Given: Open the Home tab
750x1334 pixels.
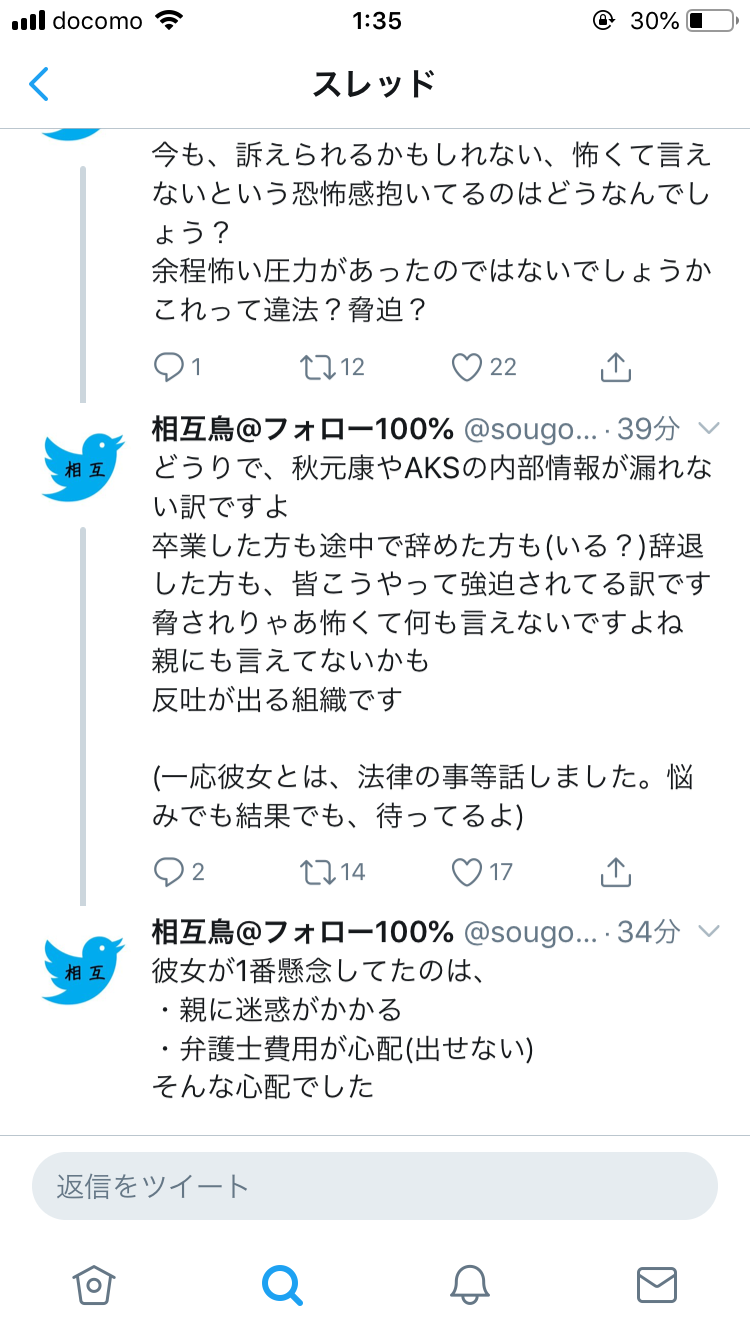Looking at the screenshot, I should [x=93, y=1284].
